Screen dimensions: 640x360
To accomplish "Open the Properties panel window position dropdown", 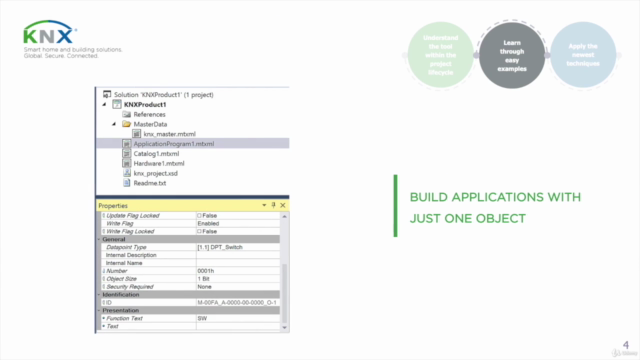I will pyautogui.click(x=264, y=205).
